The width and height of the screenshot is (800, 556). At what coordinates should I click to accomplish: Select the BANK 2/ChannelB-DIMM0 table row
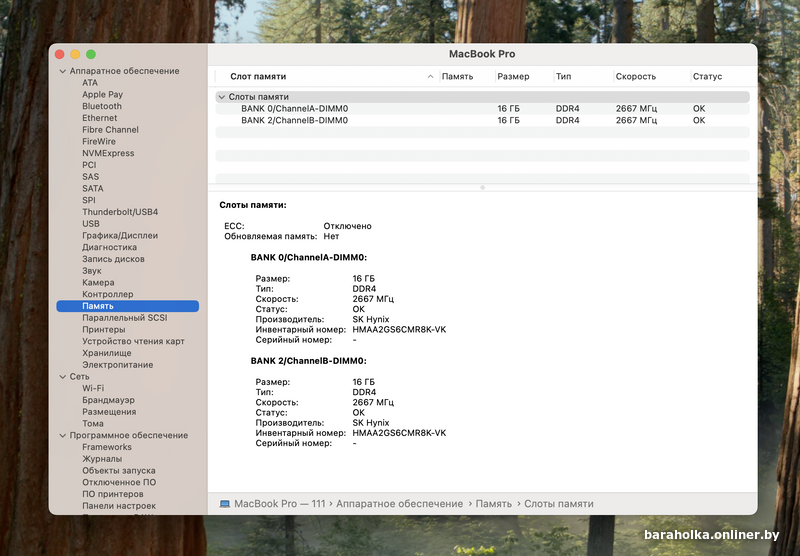(294, 120)
